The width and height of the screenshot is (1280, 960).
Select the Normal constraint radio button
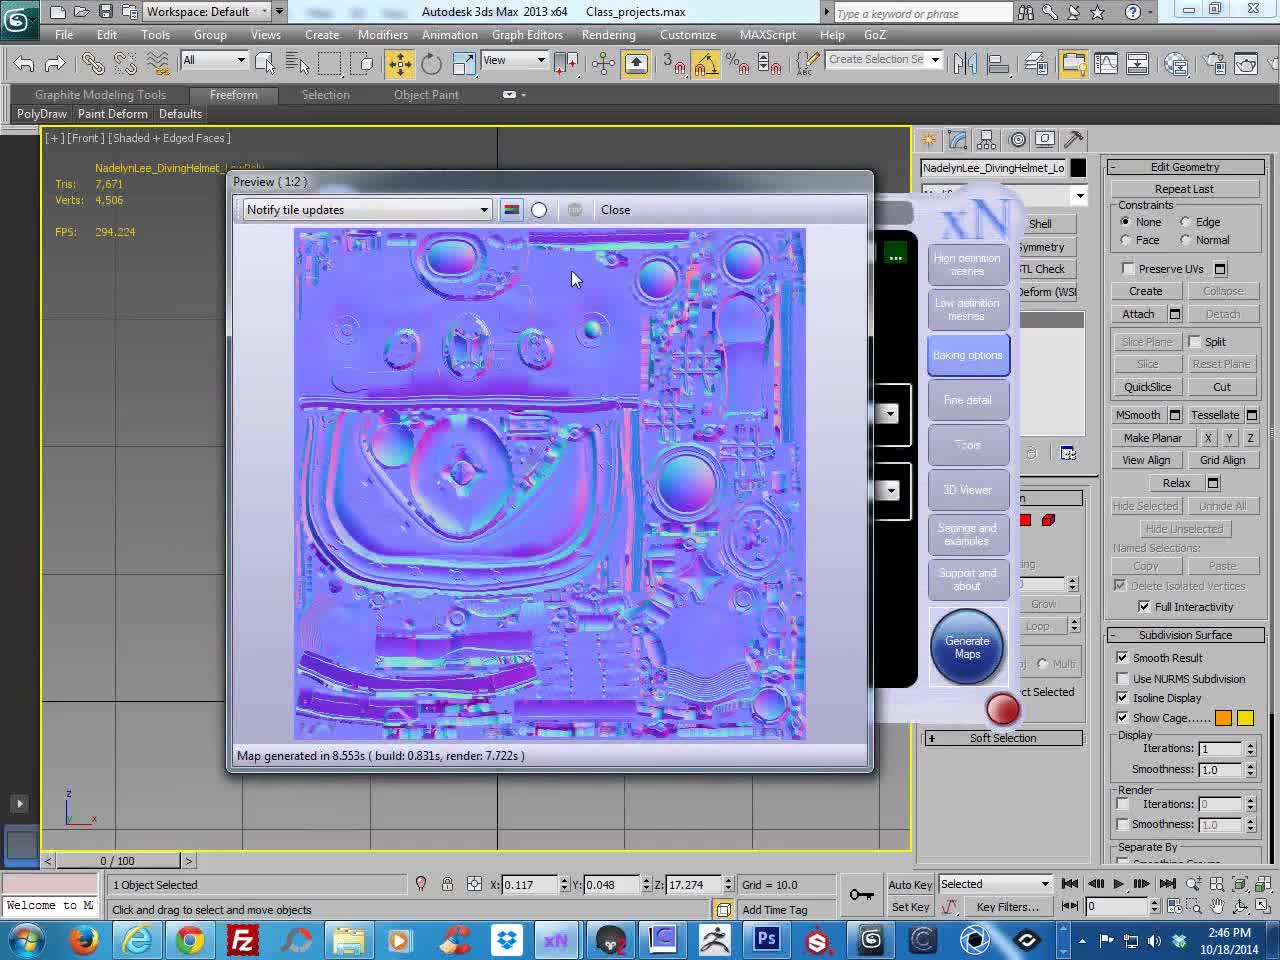(x=1185, y=240)
